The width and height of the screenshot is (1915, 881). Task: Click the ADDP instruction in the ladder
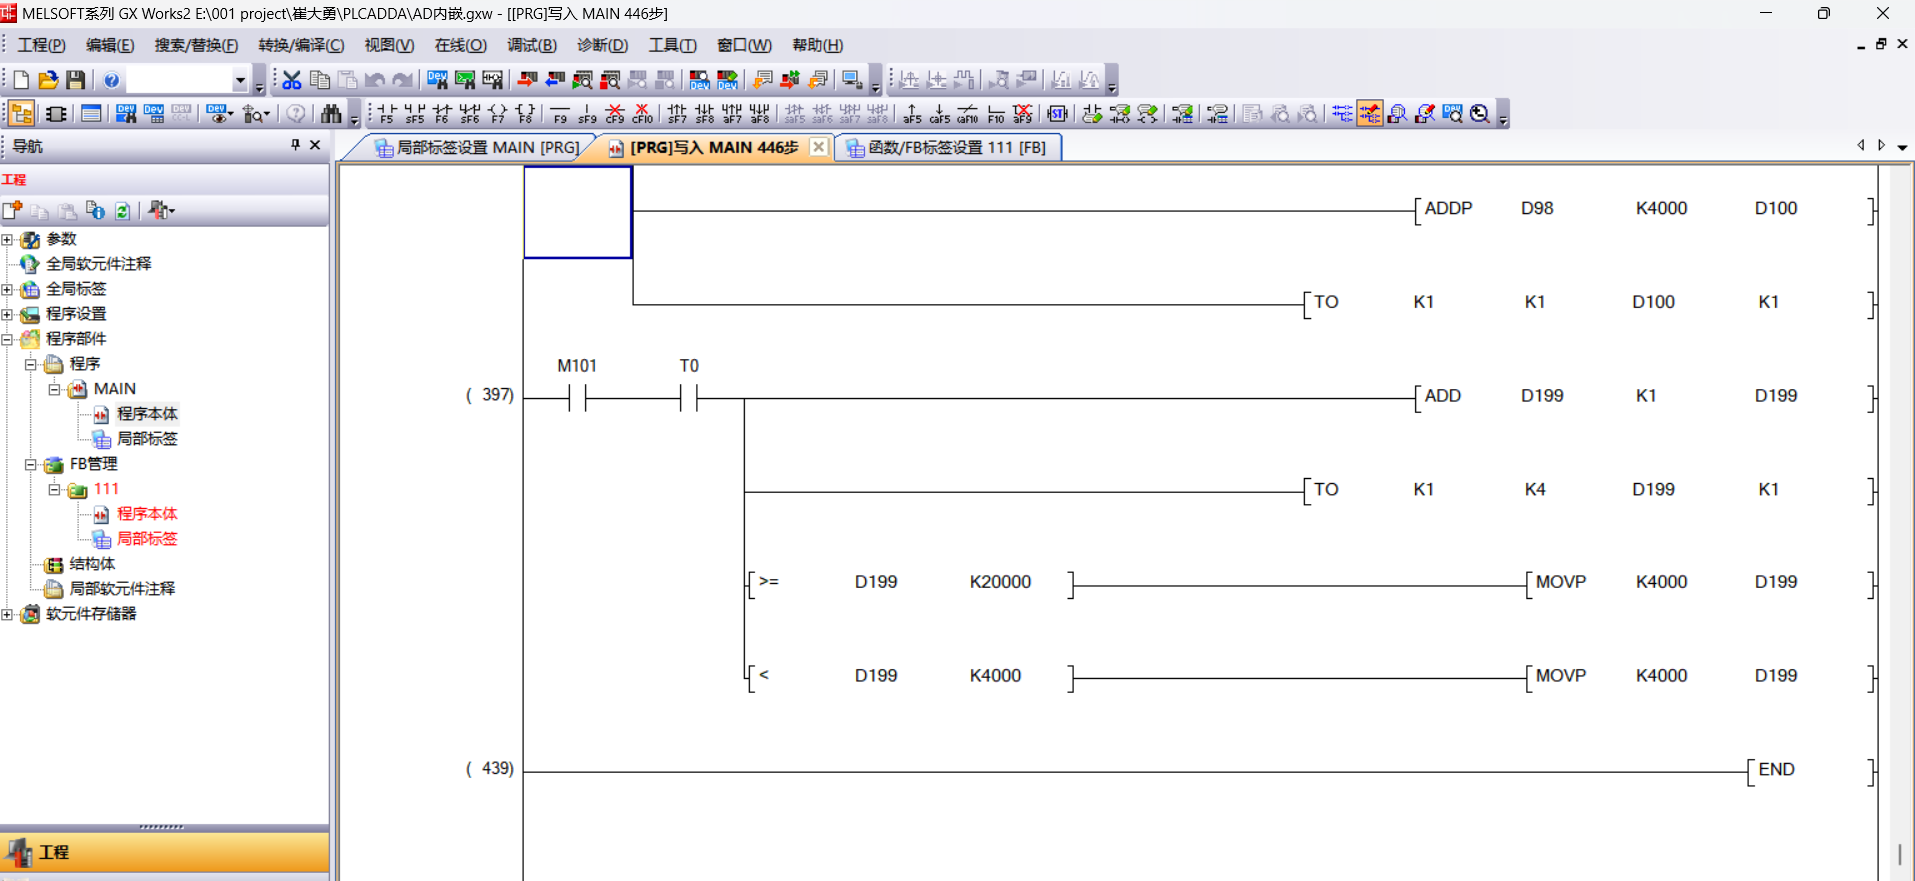(x=1448, y=209)
